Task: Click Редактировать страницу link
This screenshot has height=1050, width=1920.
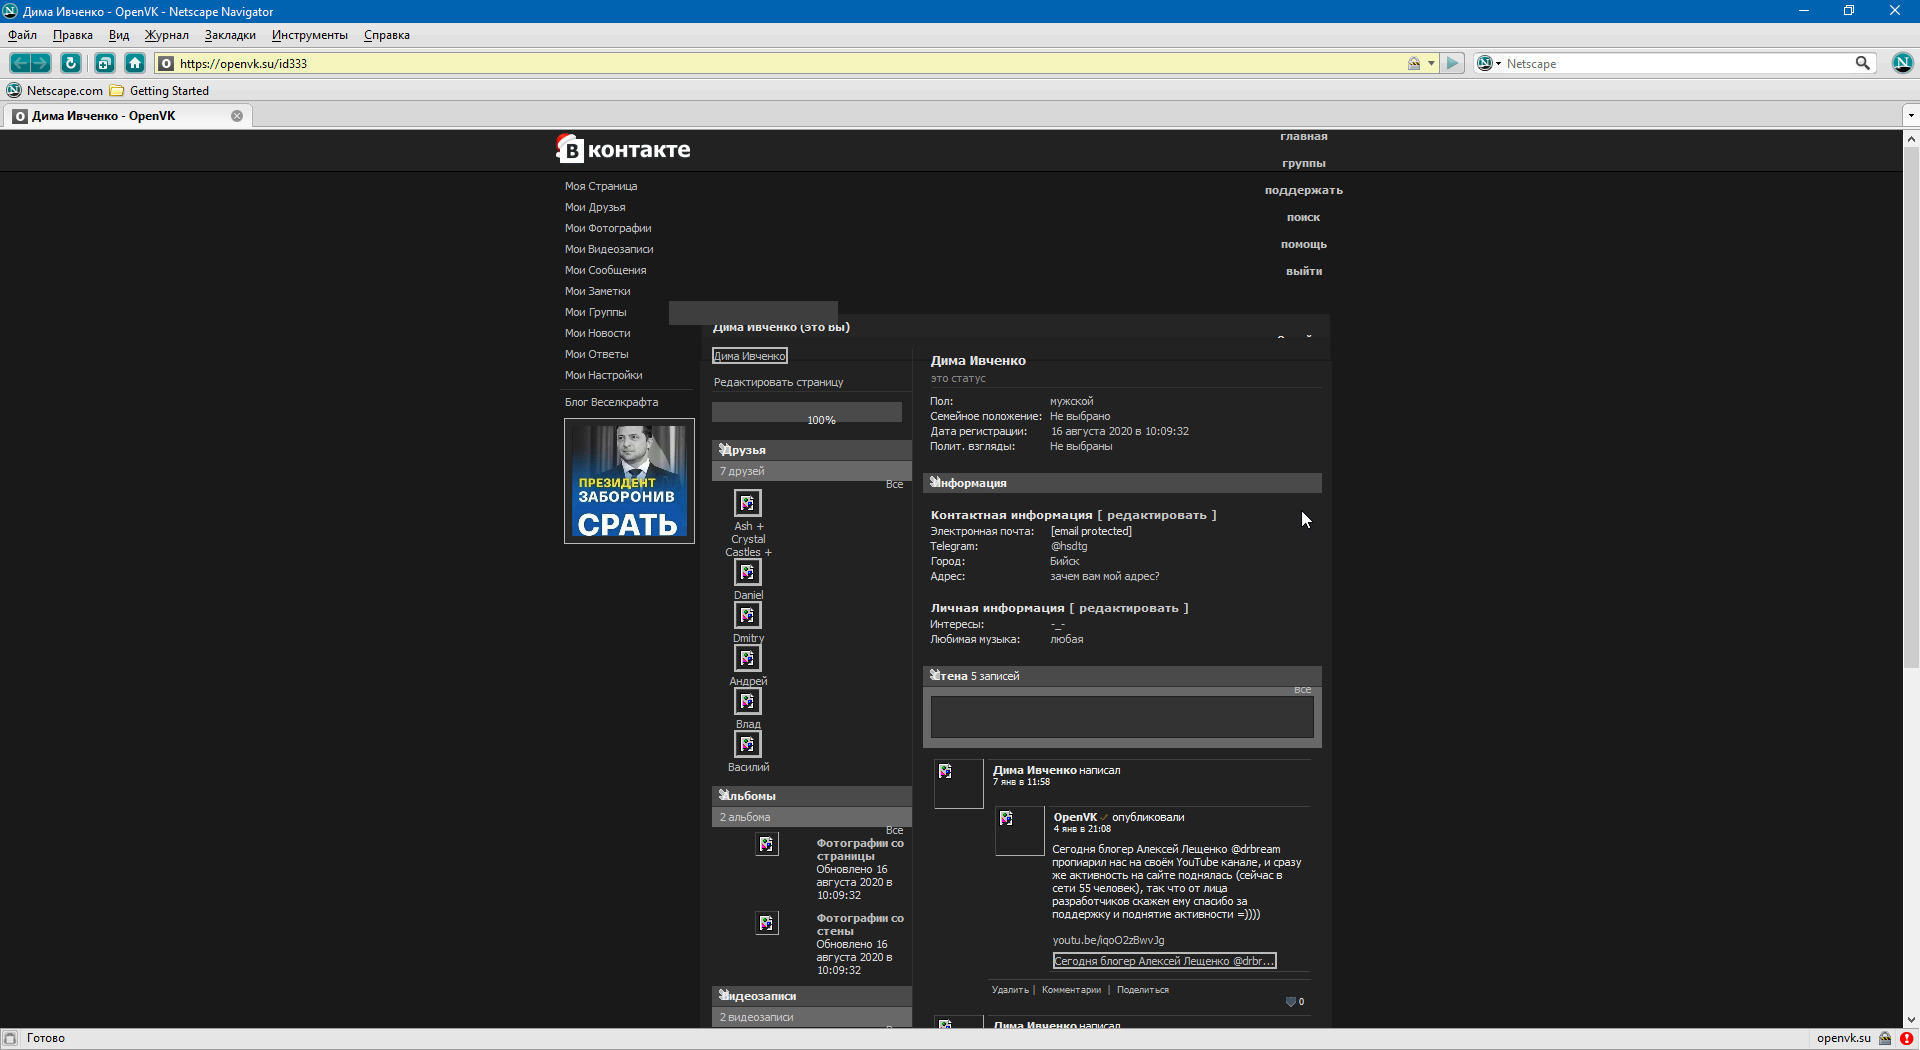Action: [x=778, y=382]
